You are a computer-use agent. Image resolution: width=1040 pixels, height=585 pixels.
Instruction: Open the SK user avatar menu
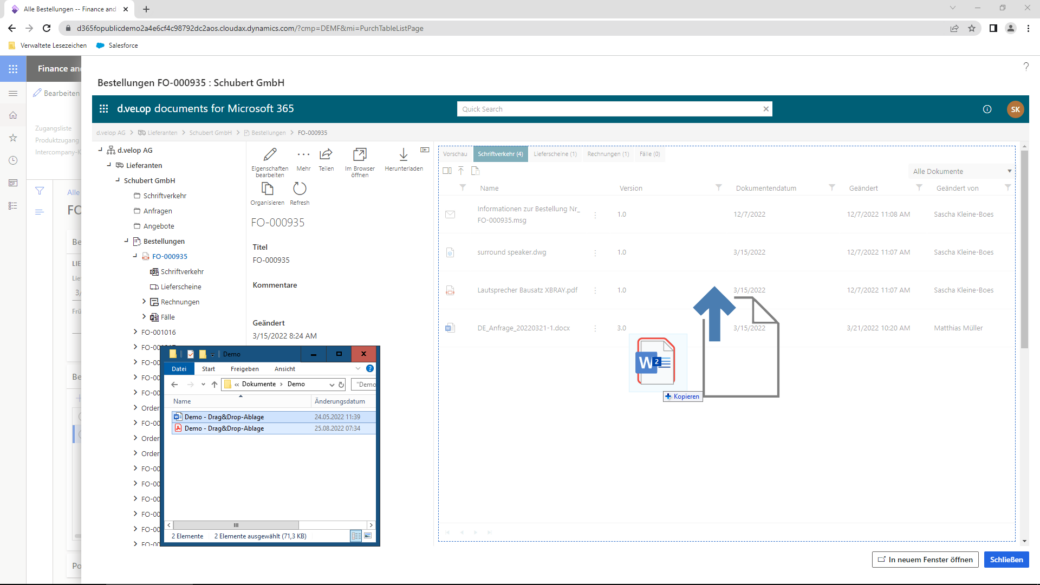(1015, 109)
